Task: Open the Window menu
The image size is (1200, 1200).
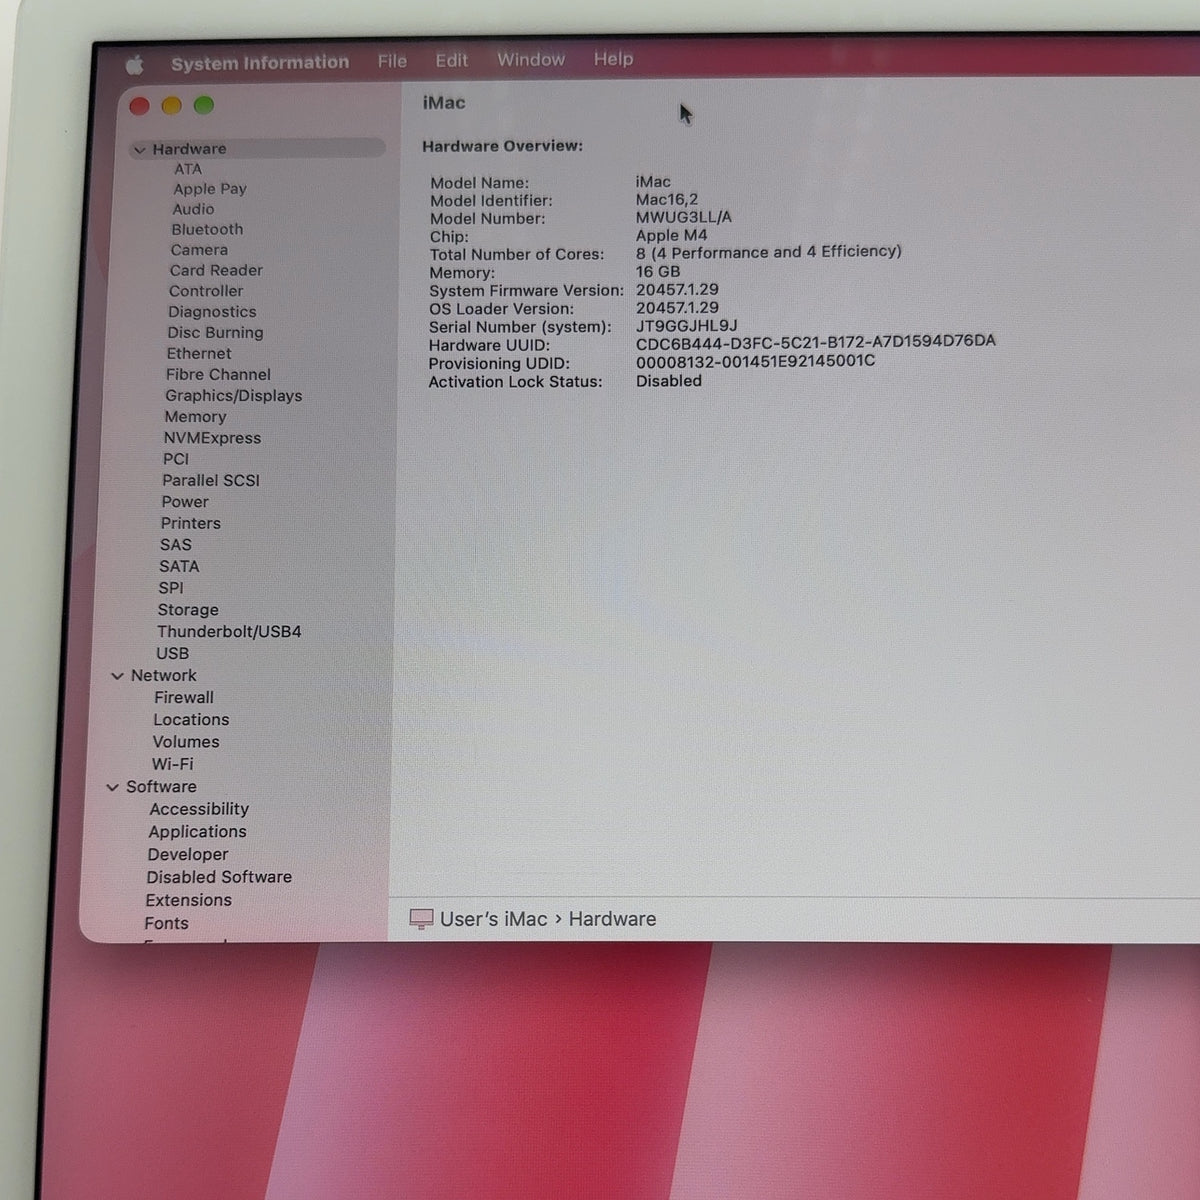Action: 531,59
